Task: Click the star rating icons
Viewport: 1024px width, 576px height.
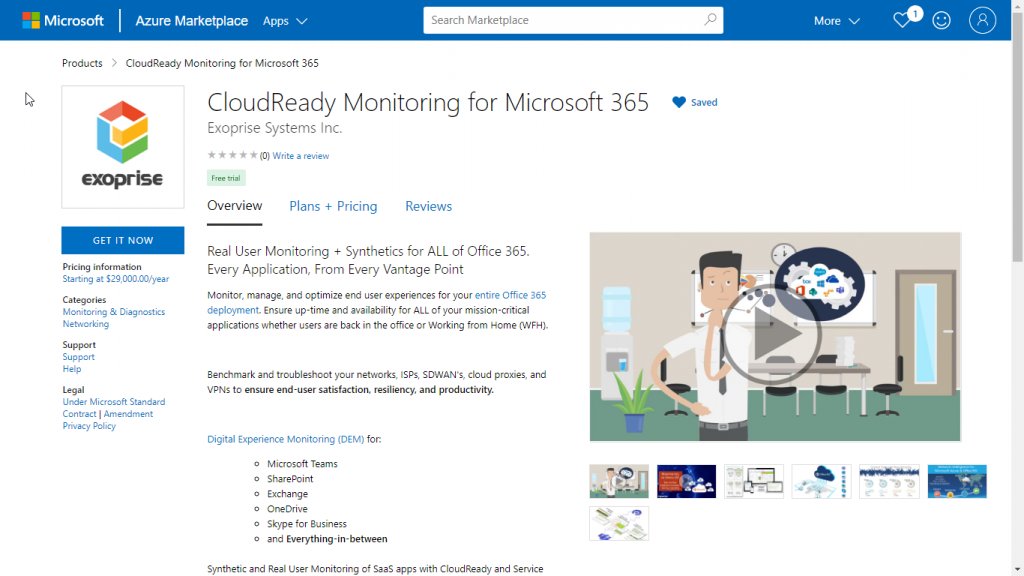Action: click(232, 155)
